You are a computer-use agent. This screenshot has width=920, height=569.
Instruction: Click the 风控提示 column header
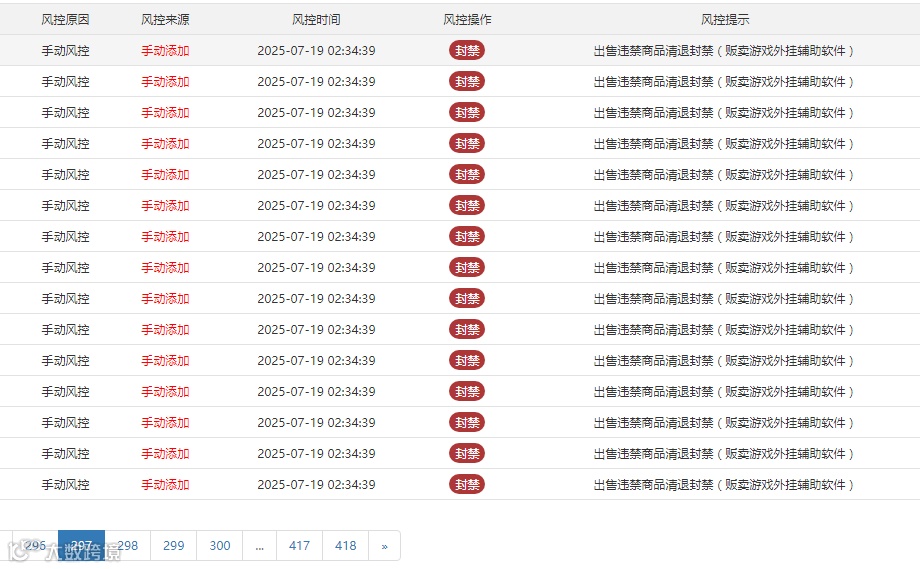coord(725,19)
